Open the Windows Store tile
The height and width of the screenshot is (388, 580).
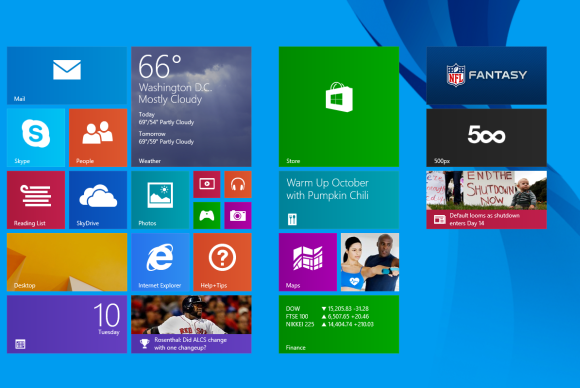click(339, 107)
